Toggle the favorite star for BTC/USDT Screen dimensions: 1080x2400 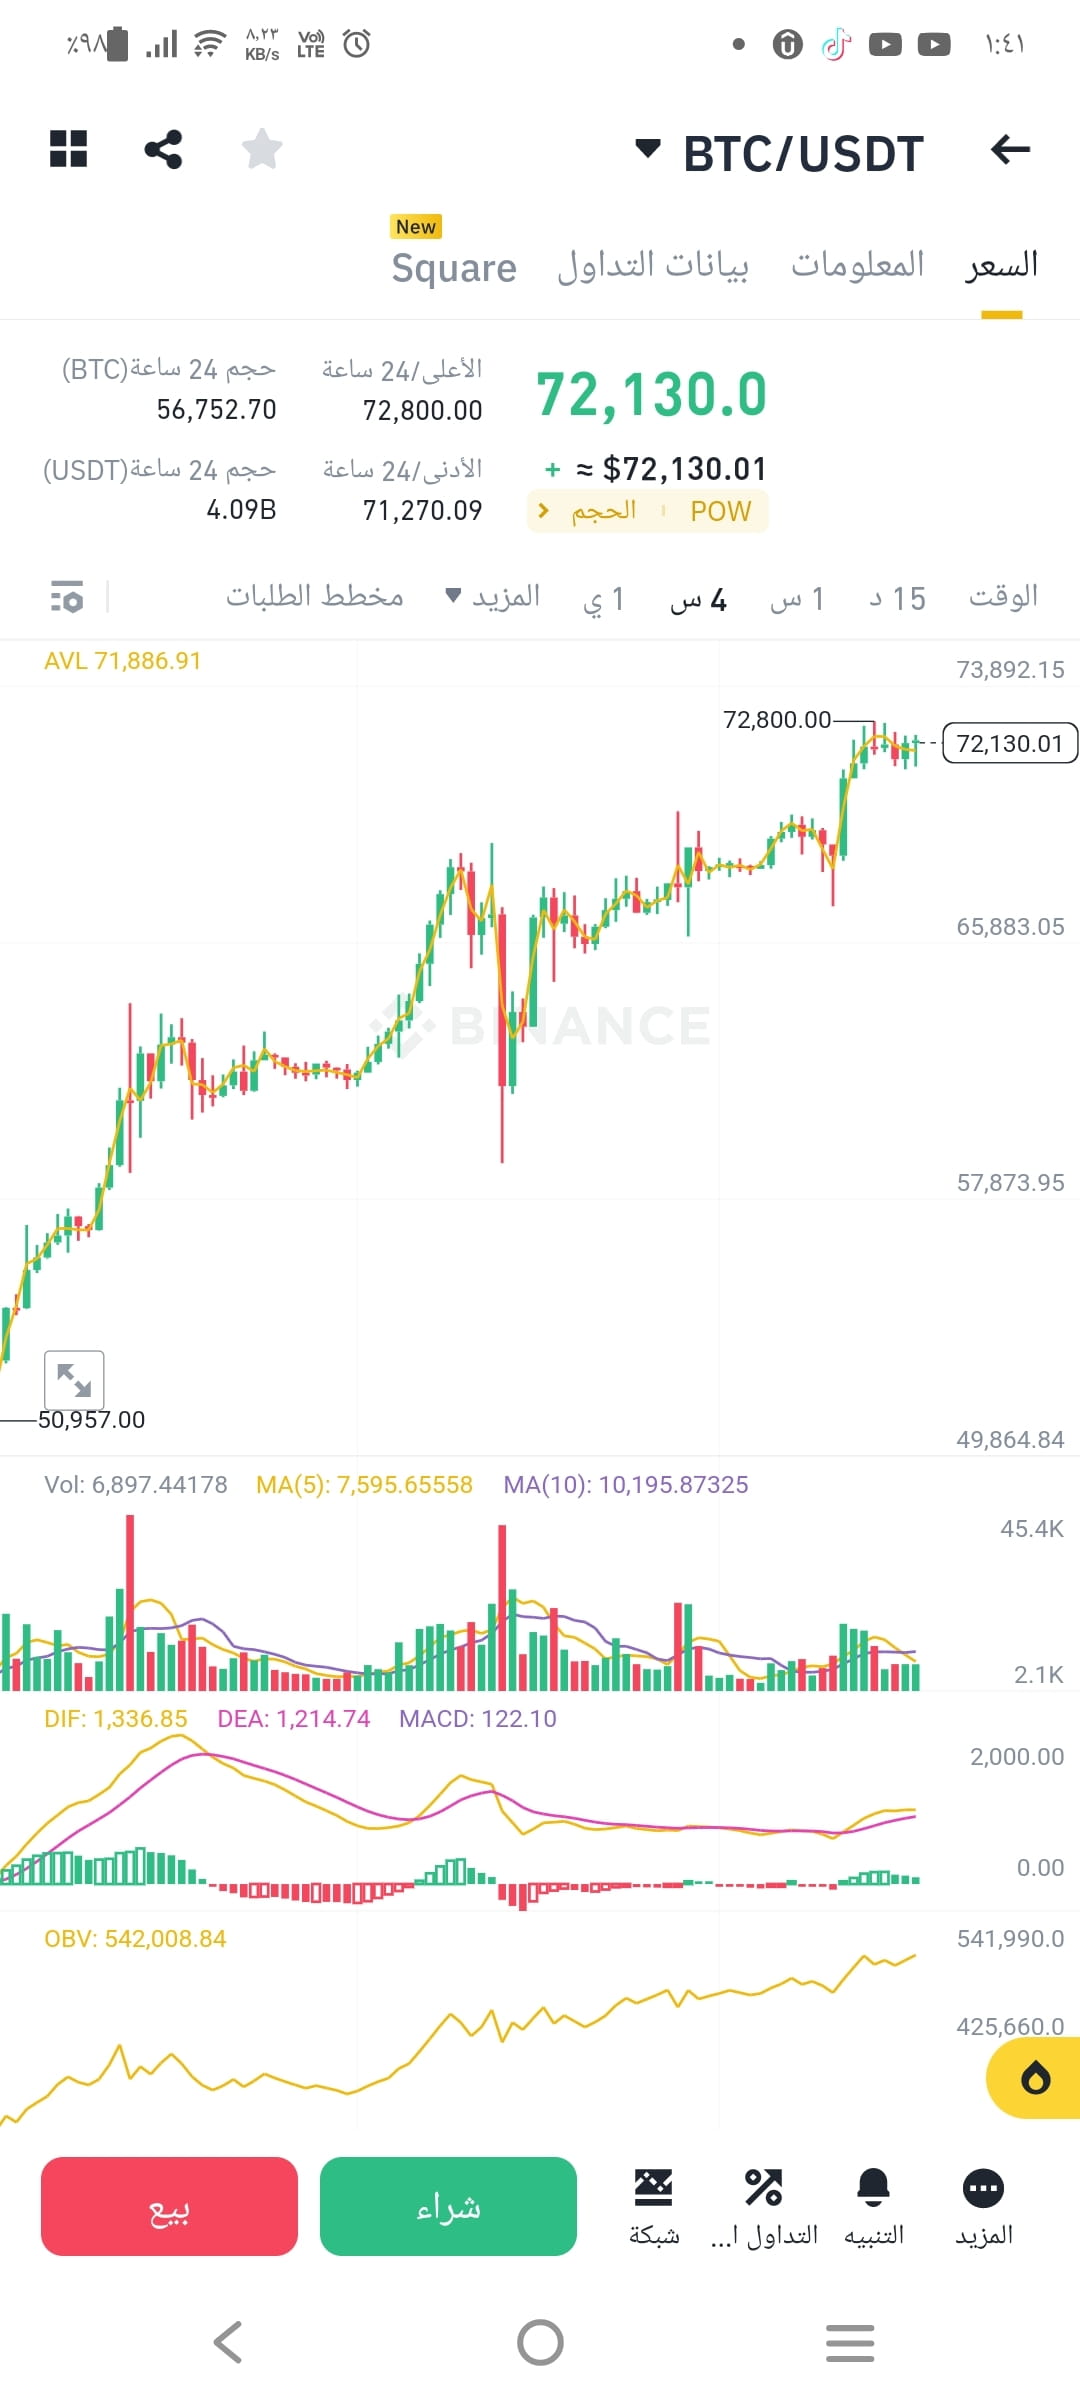(x=262, y=149)
